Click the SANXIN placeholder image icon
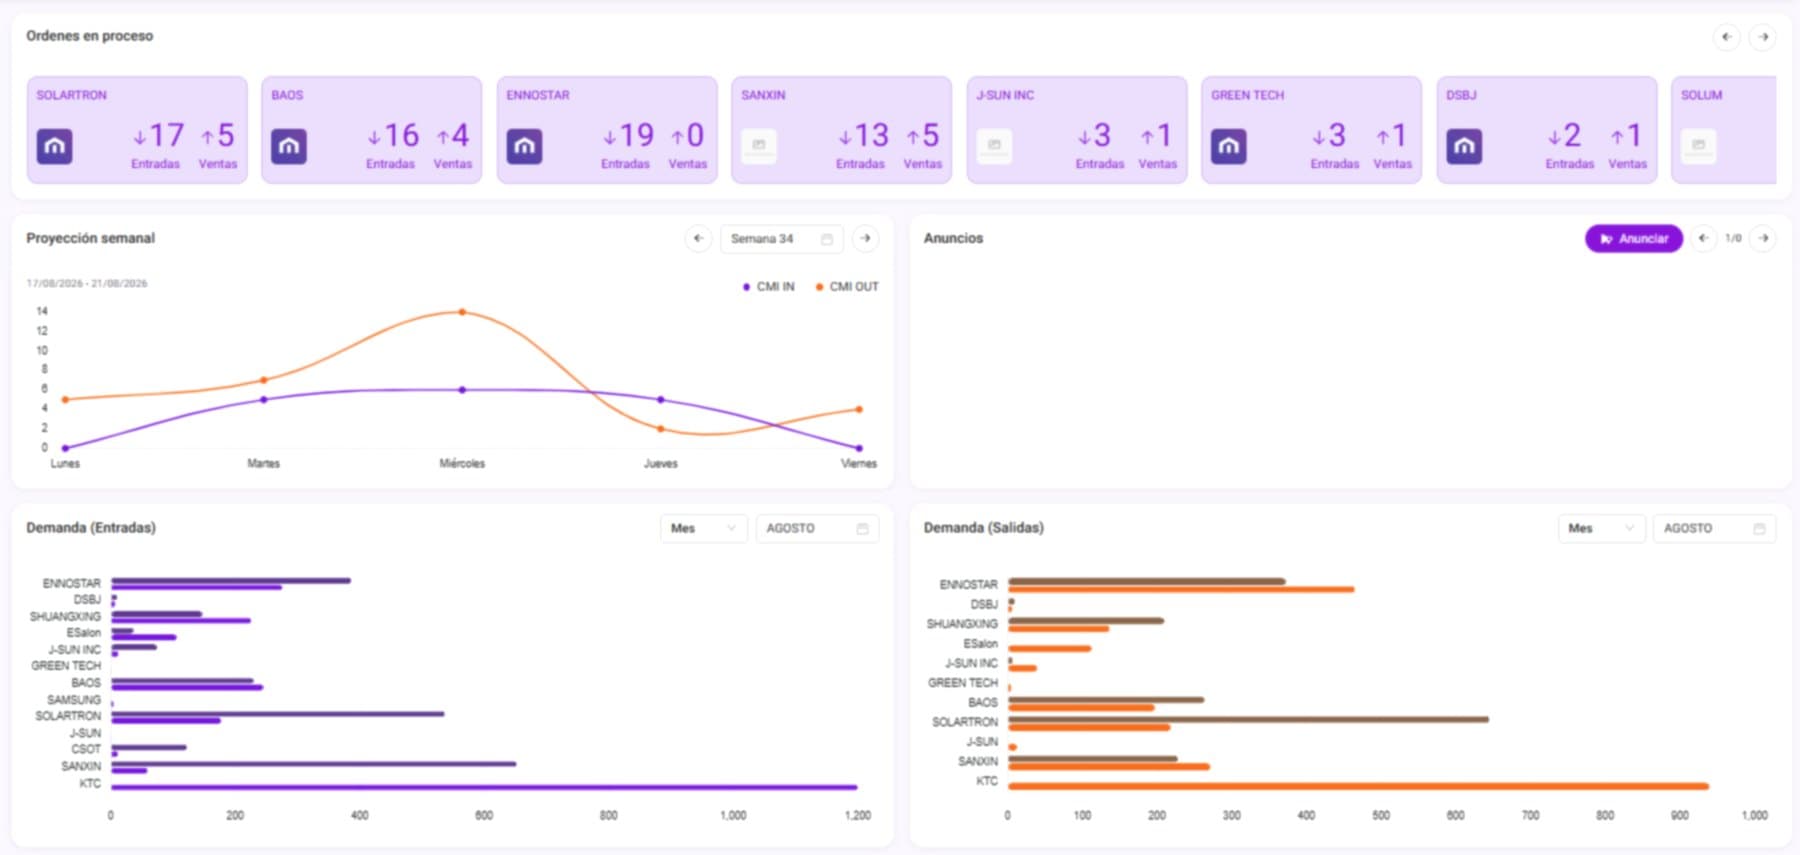This screenshot has width=1800, height=855. tap(759, 147)
